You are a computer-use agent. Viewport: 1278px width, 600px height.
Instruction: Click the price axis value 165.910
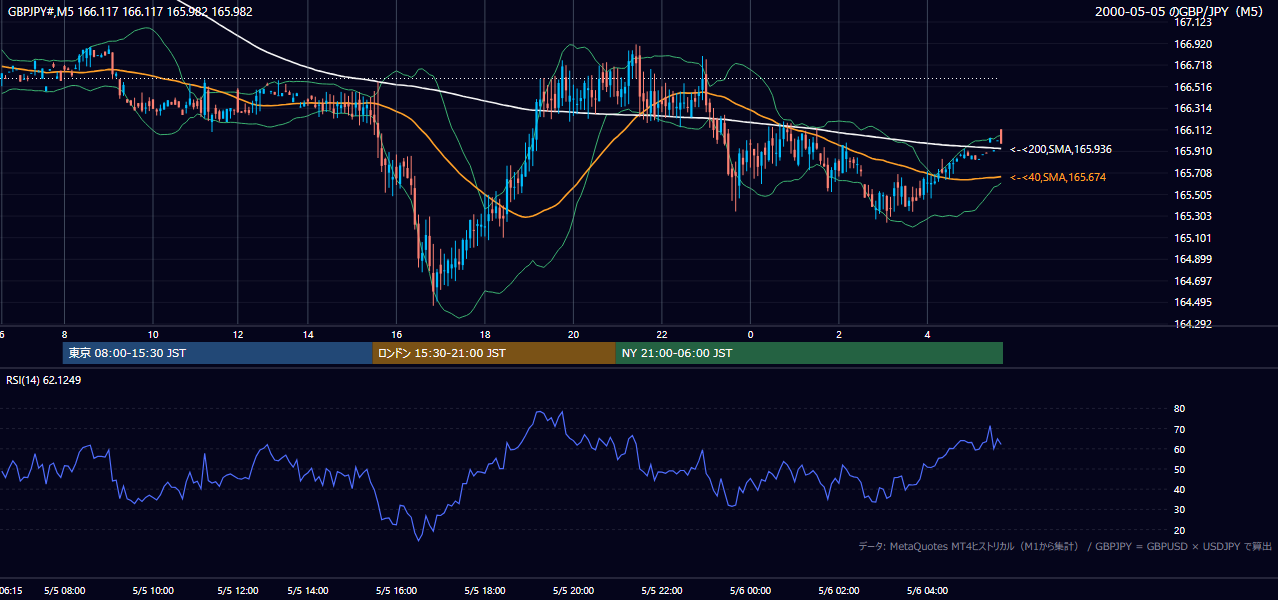(x=1193, y=151)
